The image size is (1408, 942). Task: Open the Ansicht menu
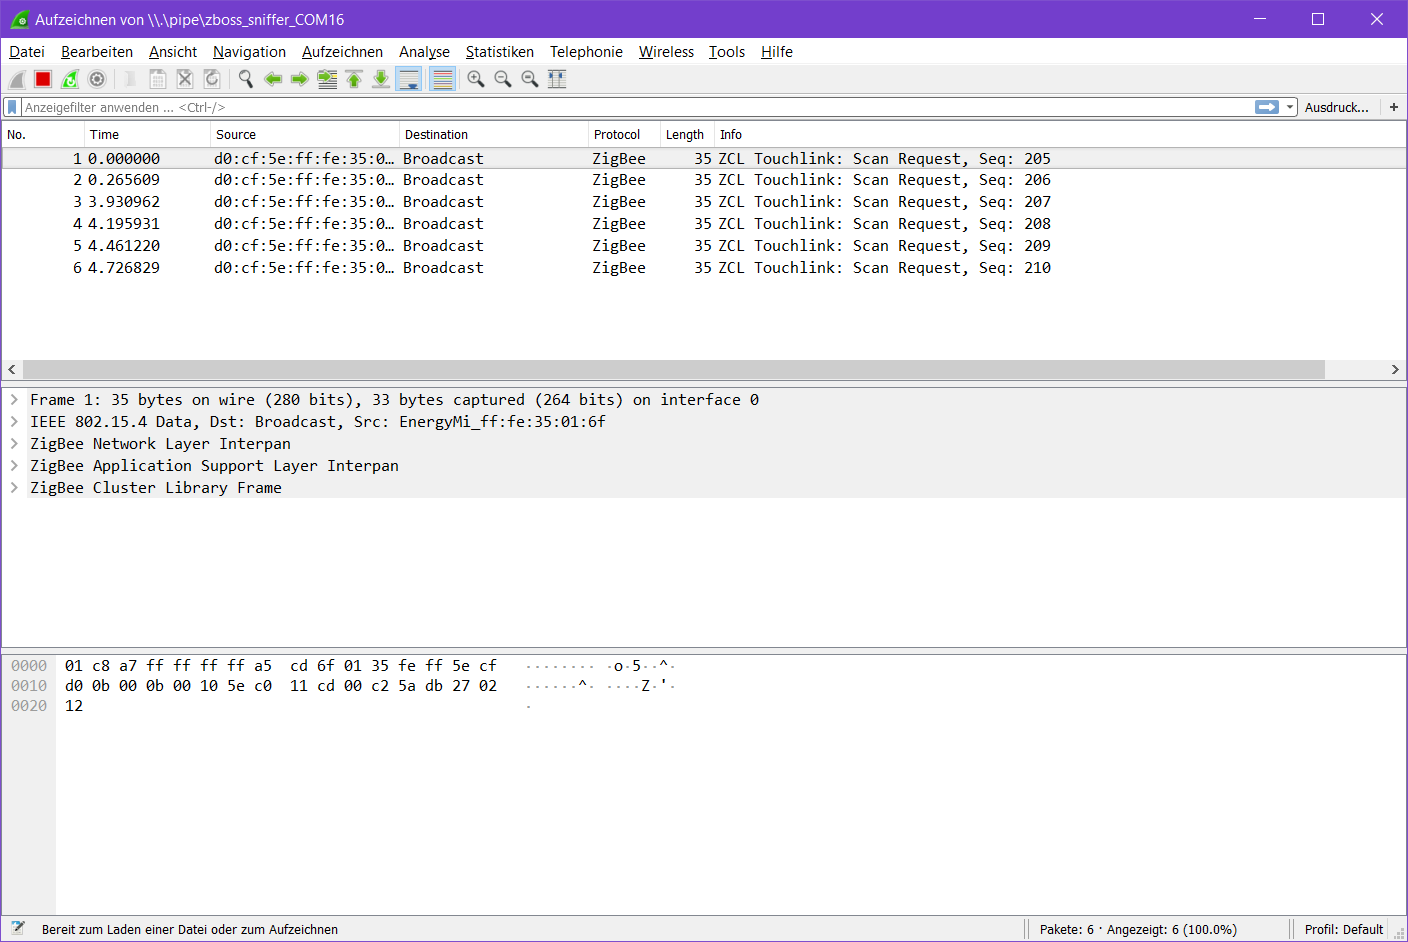[x=173, y=52]
